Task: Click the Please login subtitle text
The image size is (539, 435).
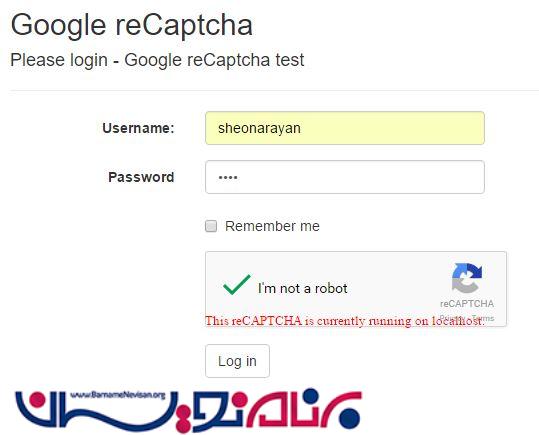Action: [x=157, y=60]
